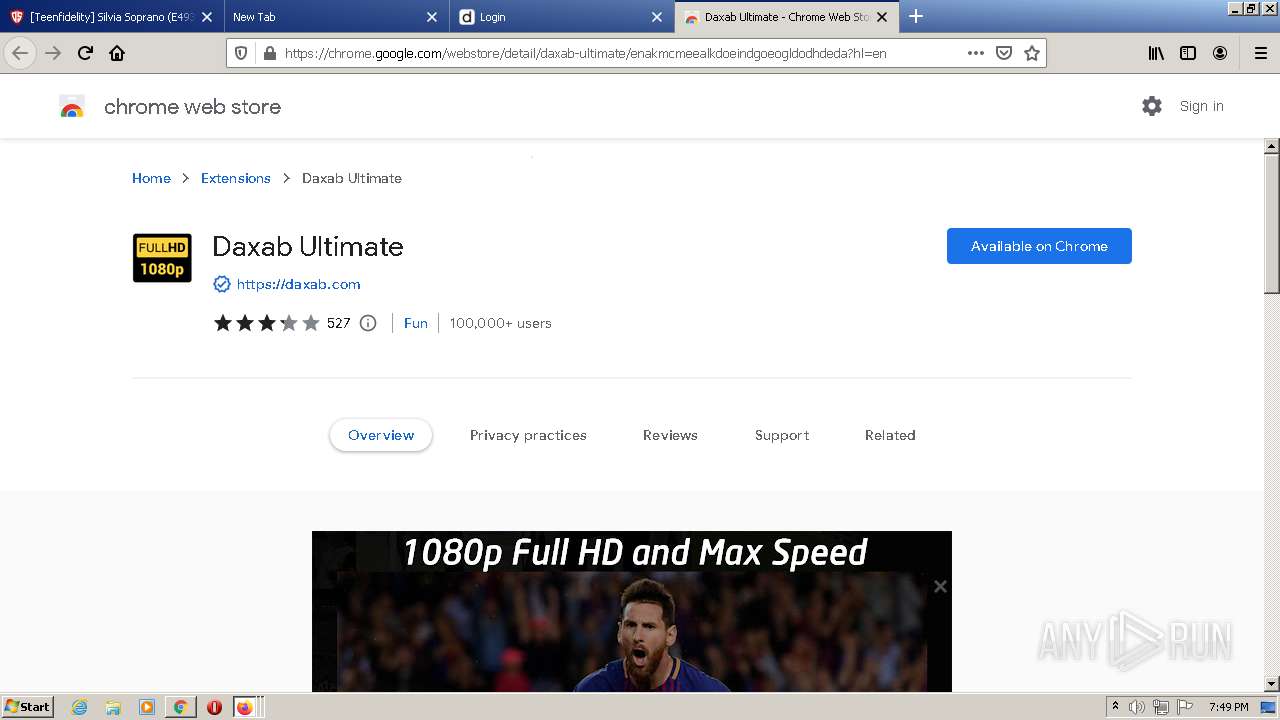This screenshot has width=1280, height=720.
Task: Click the forward navigation arrow
Action: click(53, 53)
